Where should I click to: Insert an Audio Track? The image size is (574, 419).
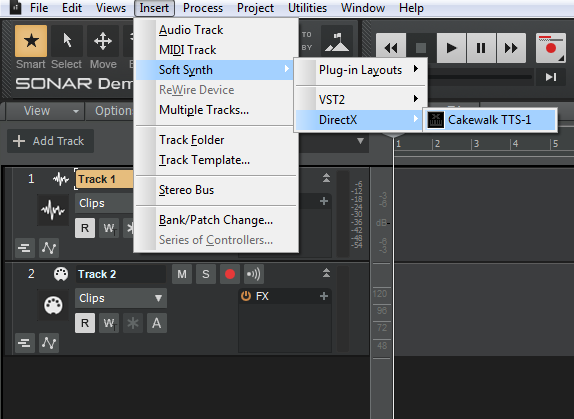(x=216, y=30)
